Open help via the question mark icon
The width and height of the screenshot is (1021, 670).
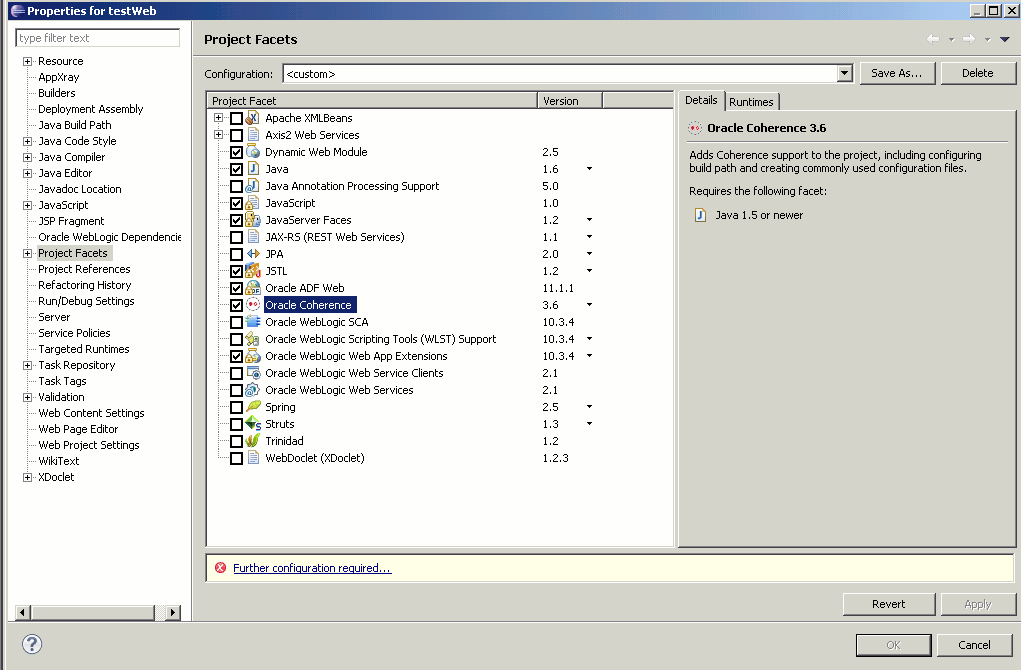(x=32, y=644)
